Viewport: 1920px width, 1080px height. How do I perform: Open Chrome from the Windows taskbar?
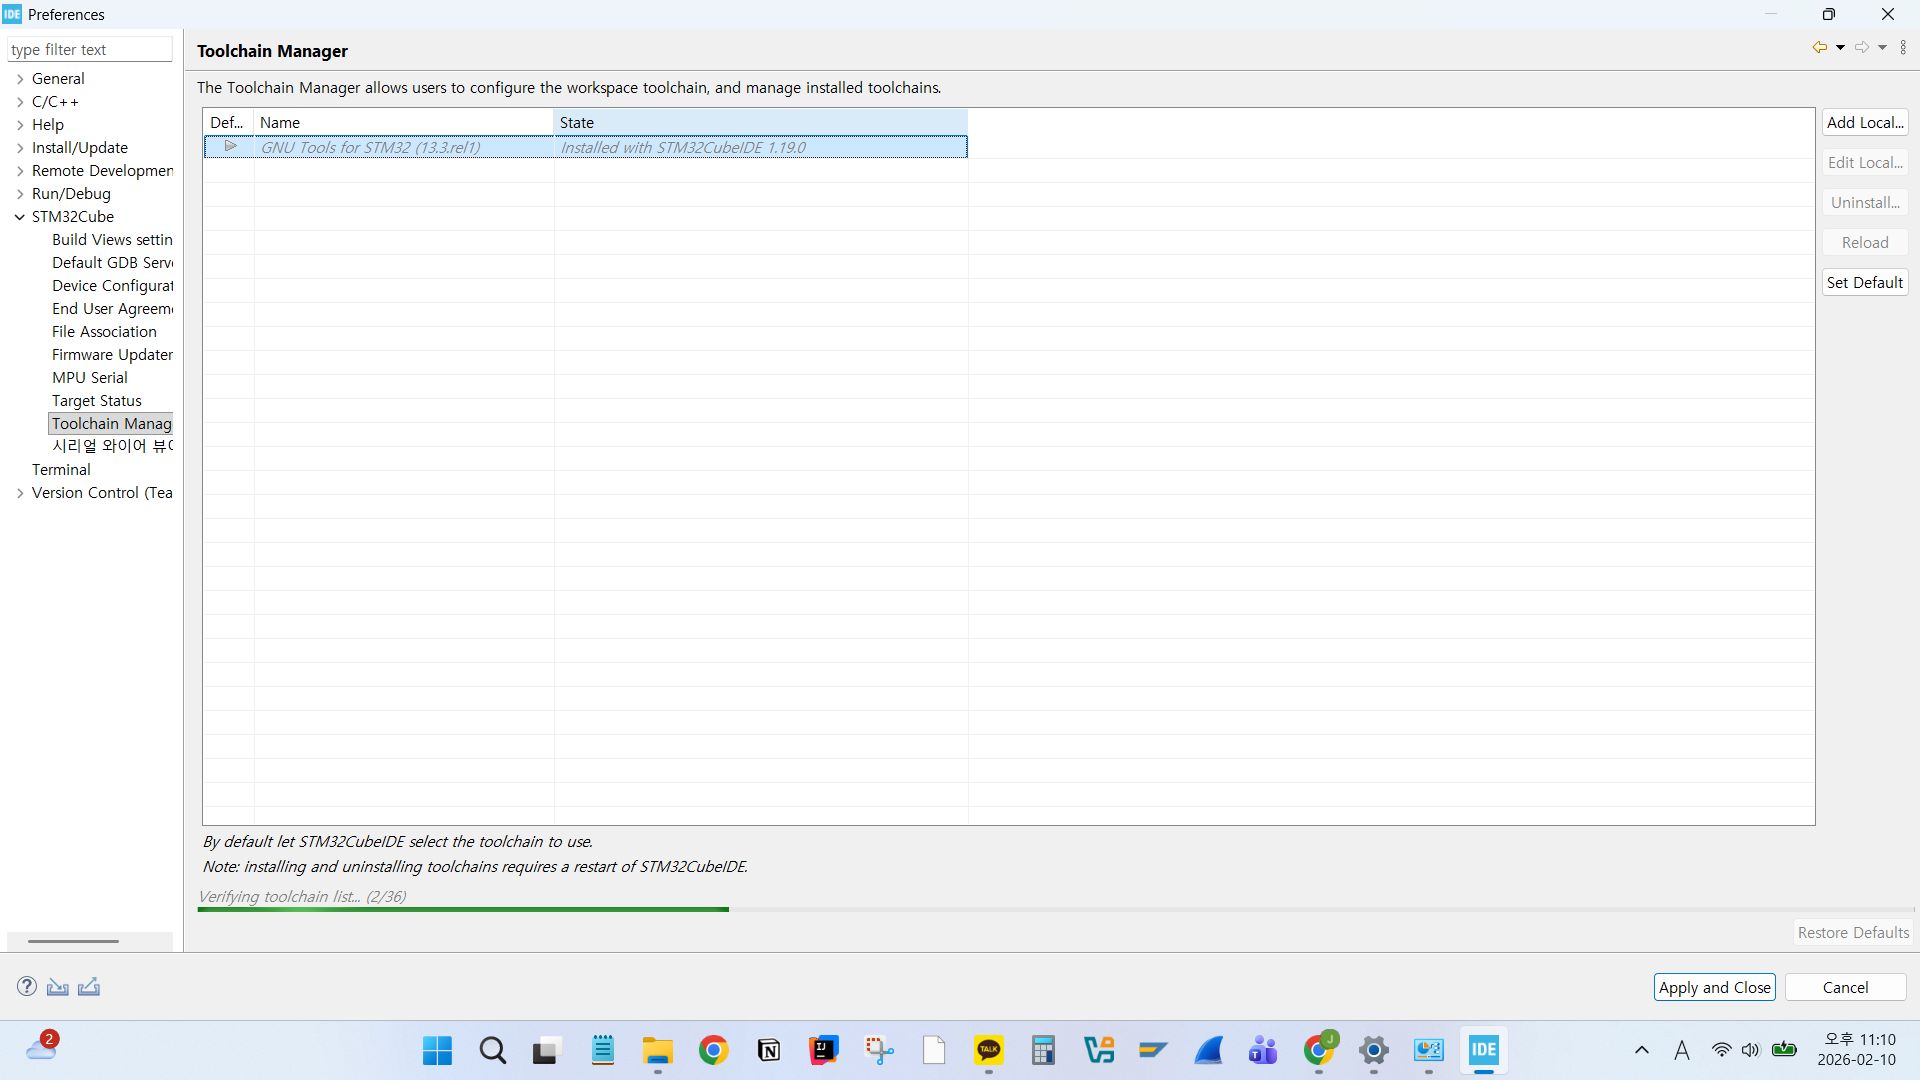click(x=713, y=1050)
